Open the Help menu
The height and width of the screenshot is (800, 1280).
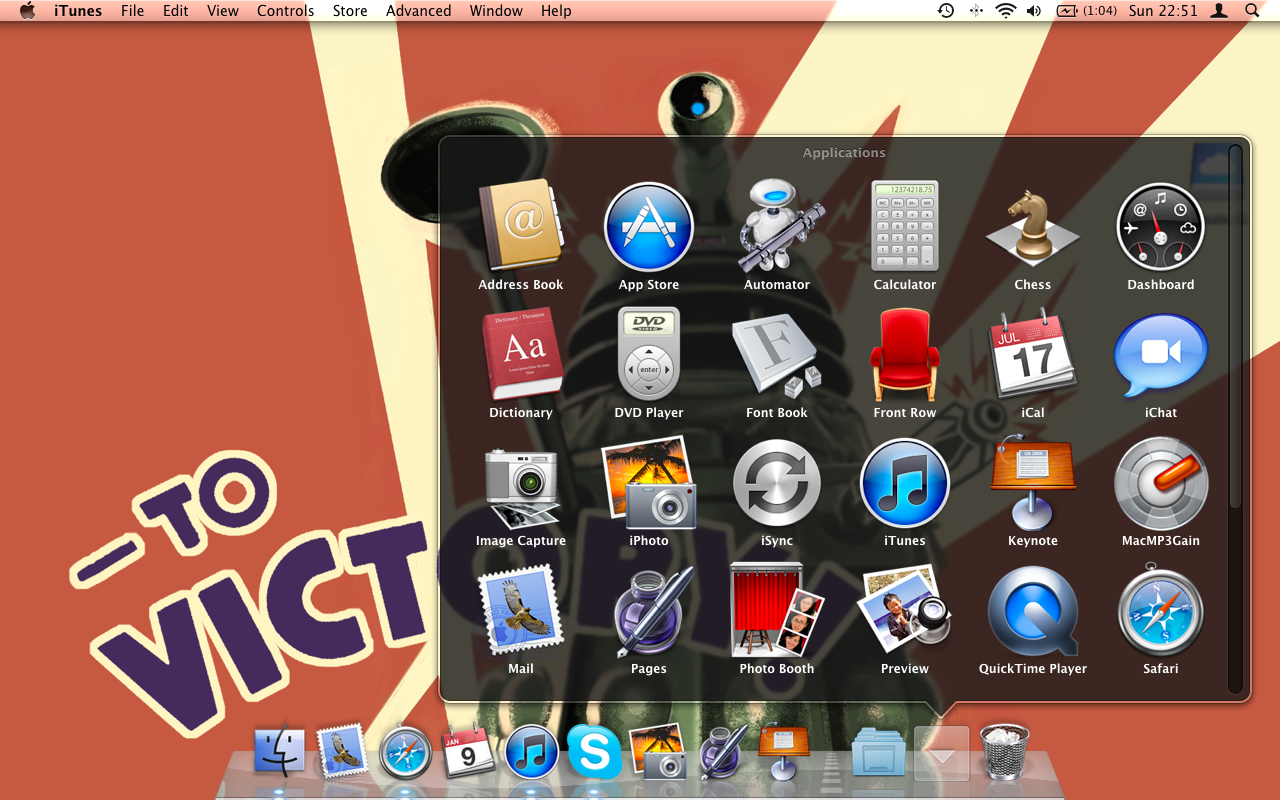[x=556, y=11]
